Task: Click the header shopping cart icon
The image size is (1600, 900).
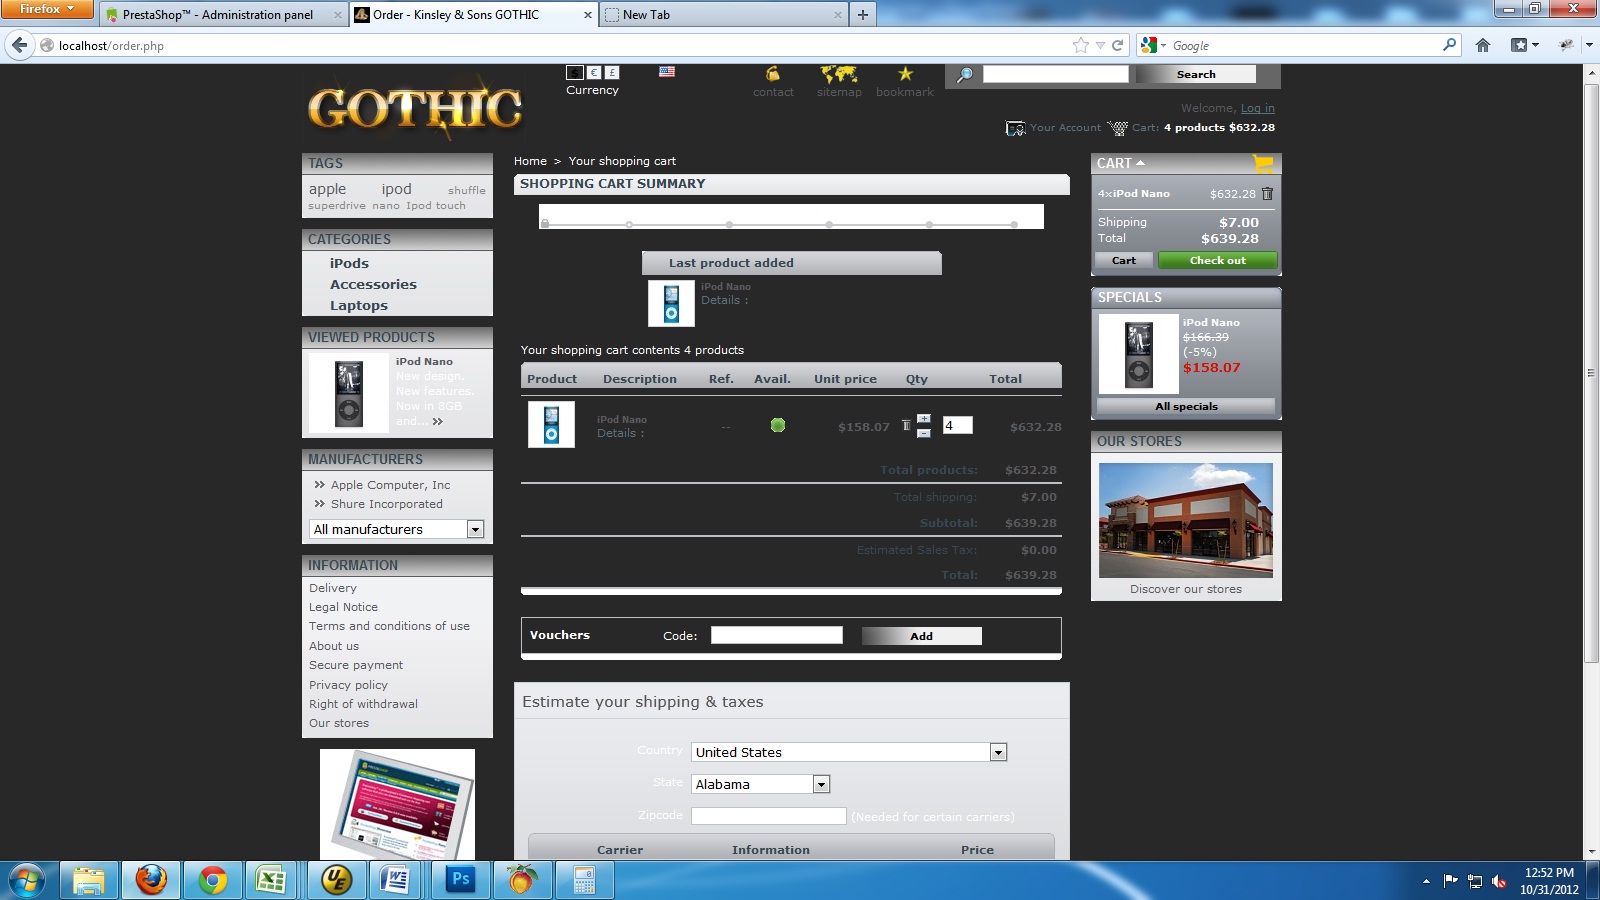Action: point(1118,128)
